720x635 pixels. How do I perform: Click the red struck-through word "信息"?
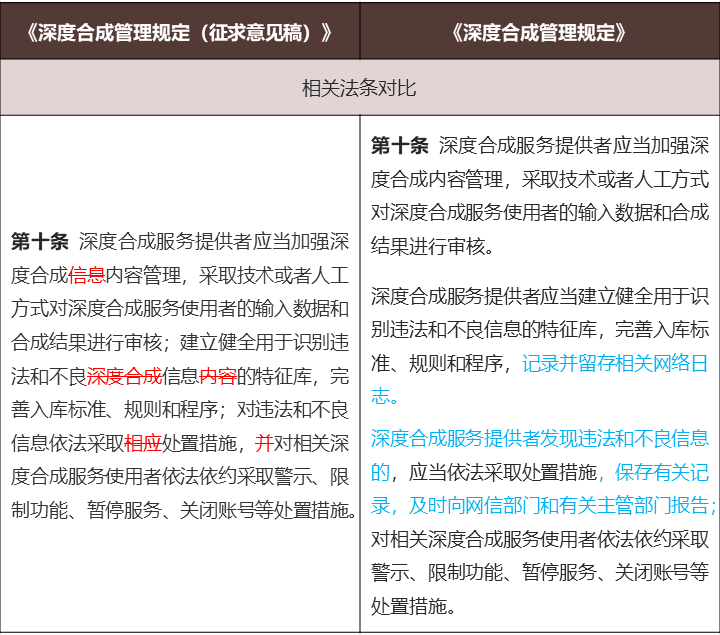(x=87, y=275)
